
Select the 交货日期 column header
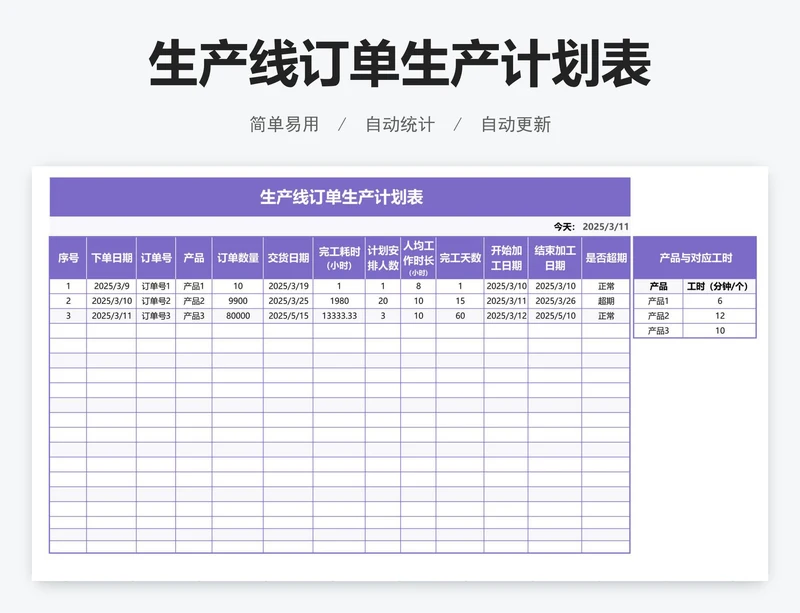point(288,258)
